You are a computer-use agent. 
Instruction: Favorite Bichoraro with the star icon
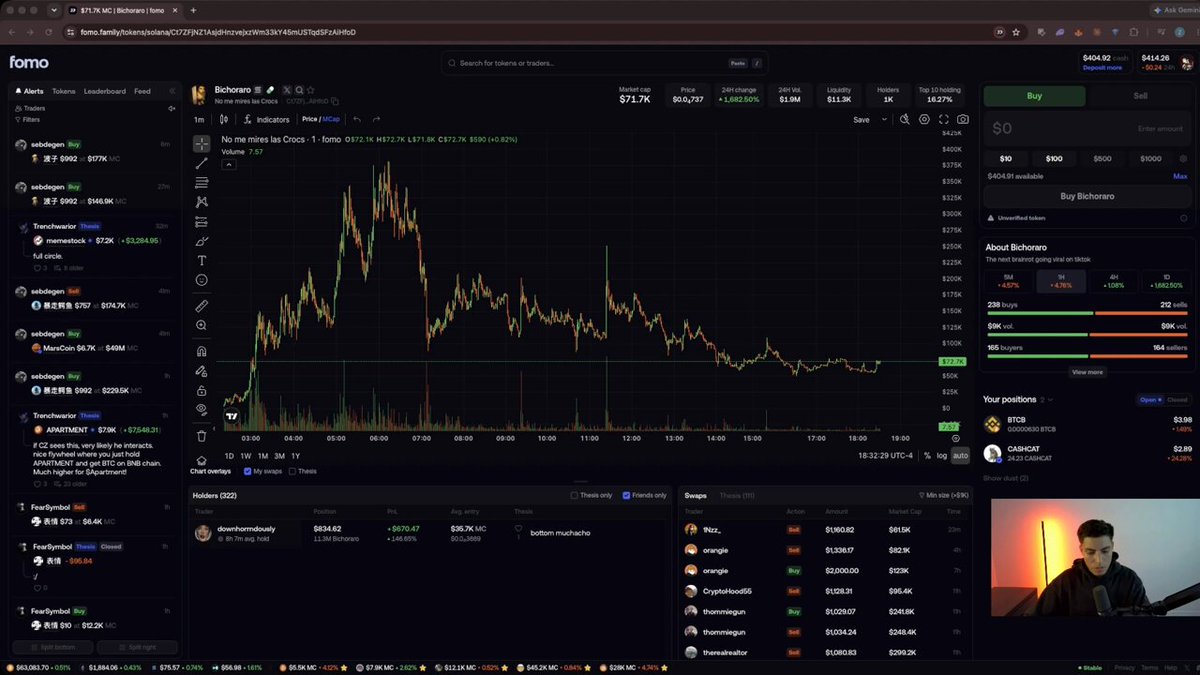pos(311,90)
